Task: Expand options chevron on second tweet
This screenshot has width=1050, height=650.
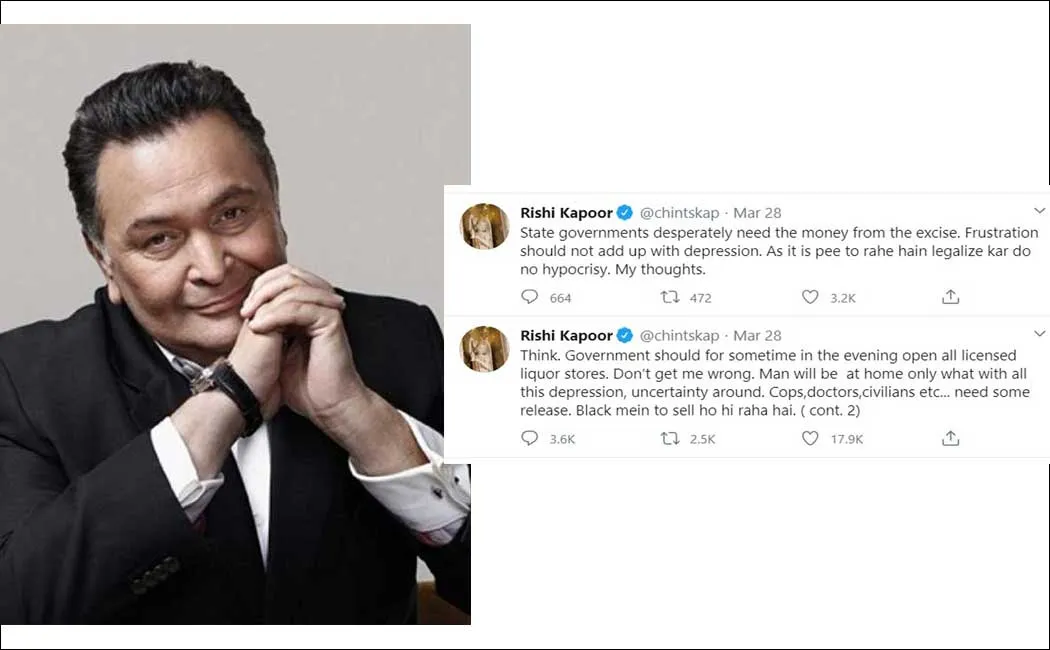Action: (x=1039, y=333)
